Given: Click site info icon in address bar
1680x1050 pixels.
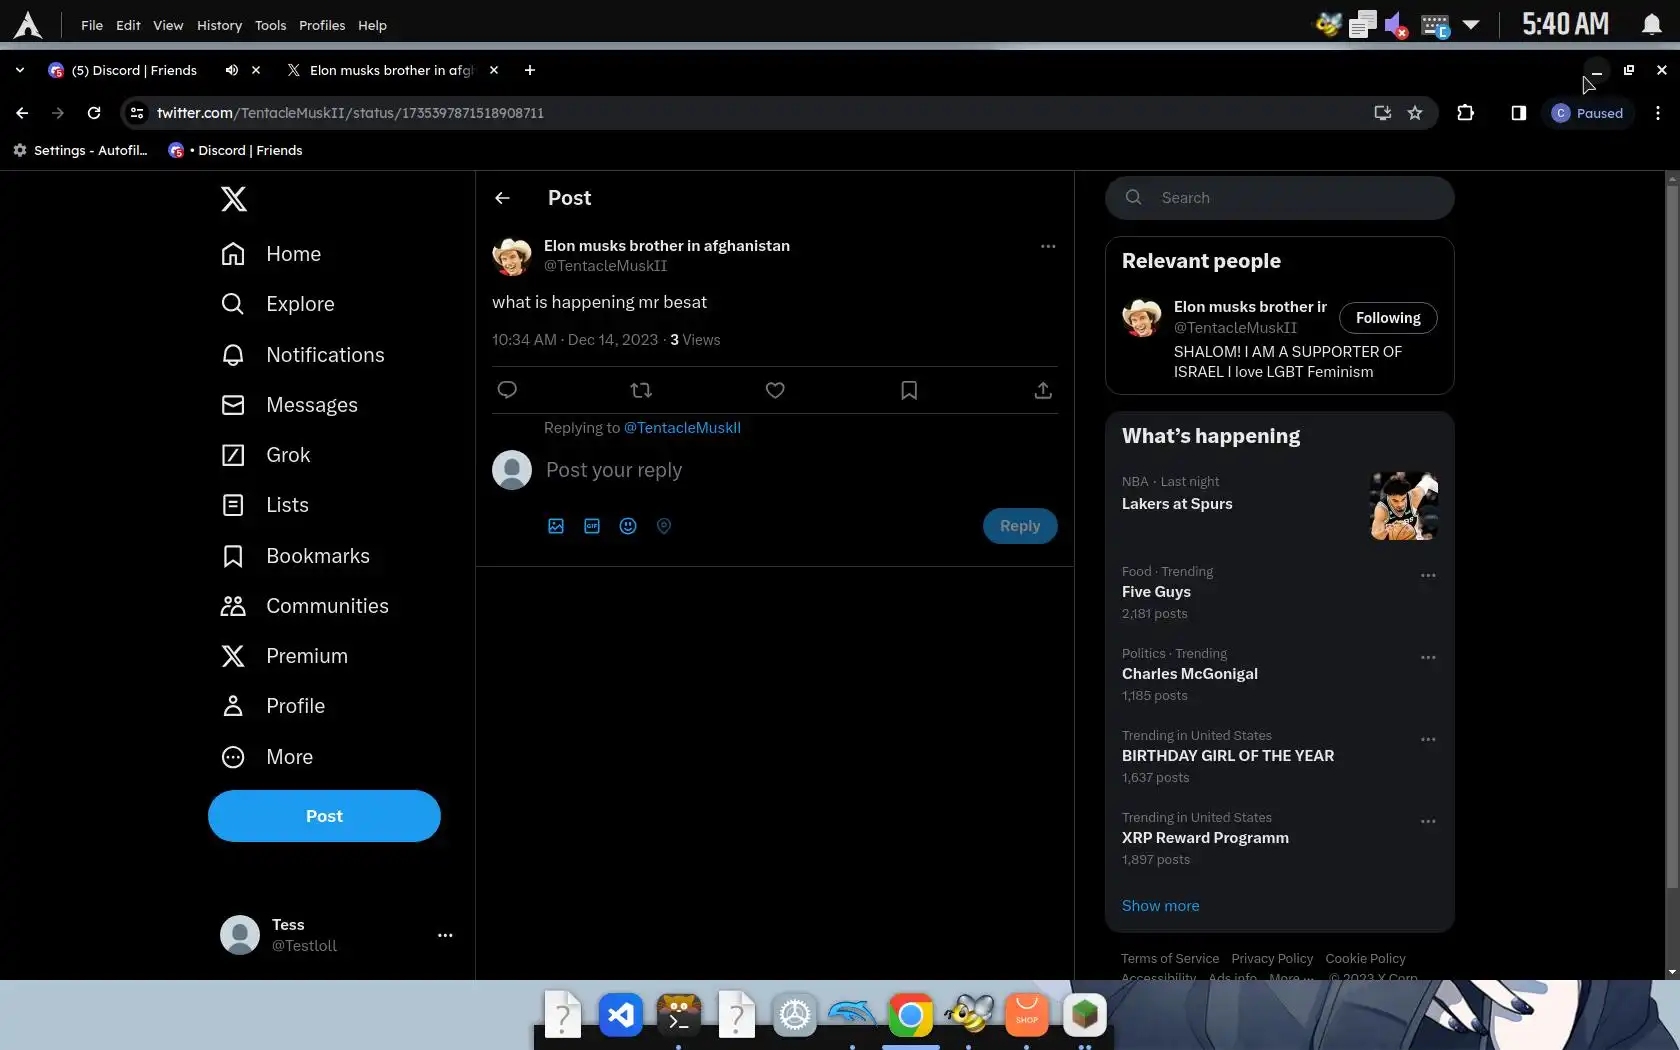Looking at the screenshot, I should coord(137,113).
